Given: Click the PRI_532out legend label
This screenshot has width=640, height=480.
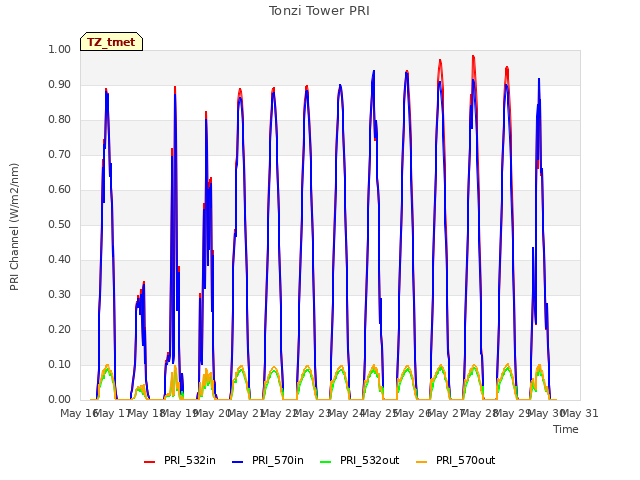Looking at the screenshot, I should click(x=369, y=460).
